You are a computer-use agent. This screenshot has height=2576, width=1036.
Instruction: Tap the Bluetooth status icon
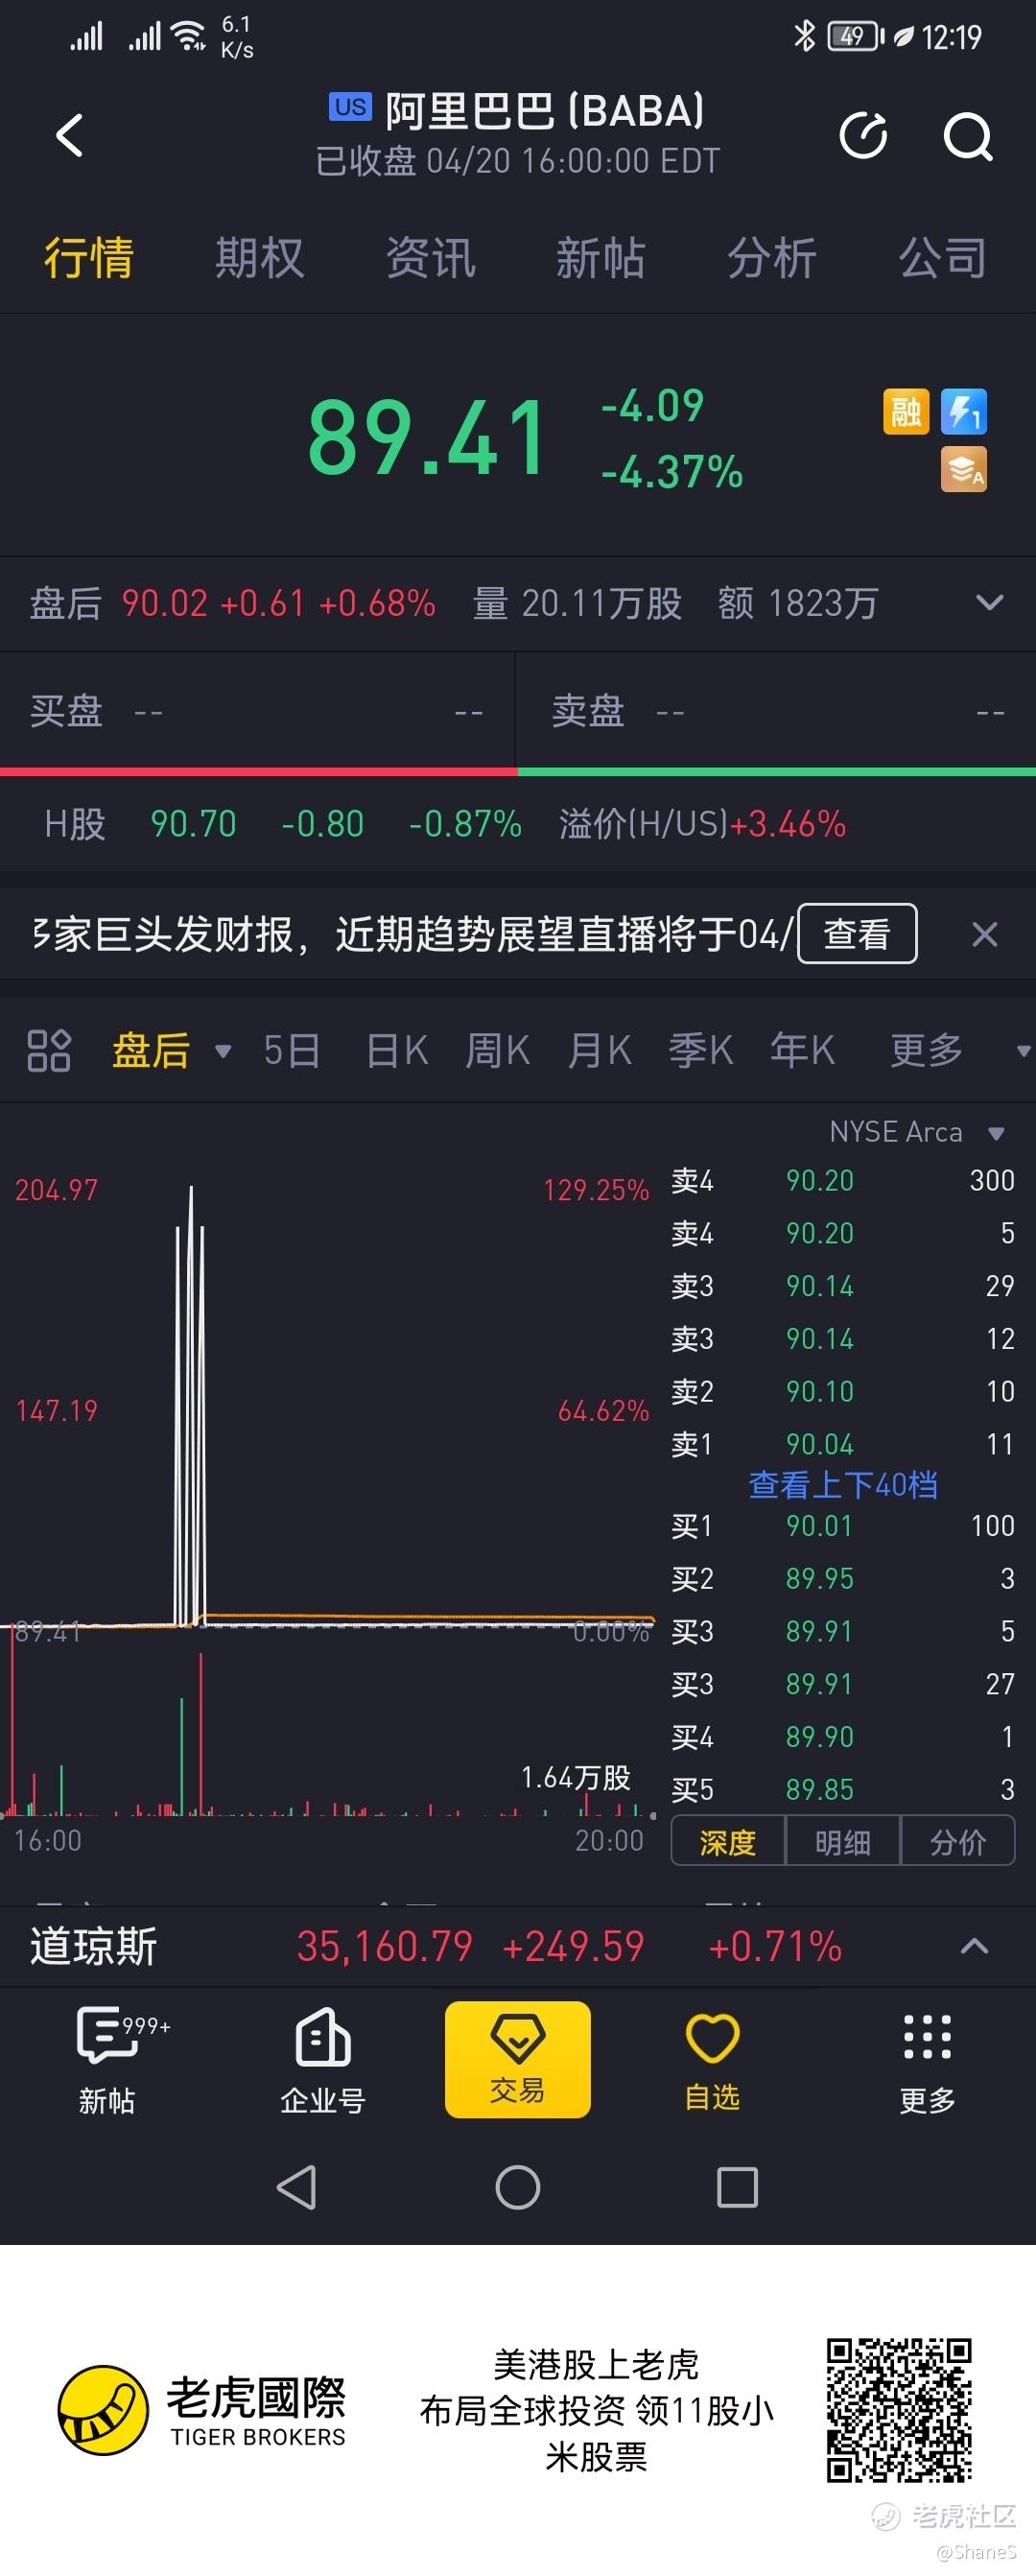point(804,36)
